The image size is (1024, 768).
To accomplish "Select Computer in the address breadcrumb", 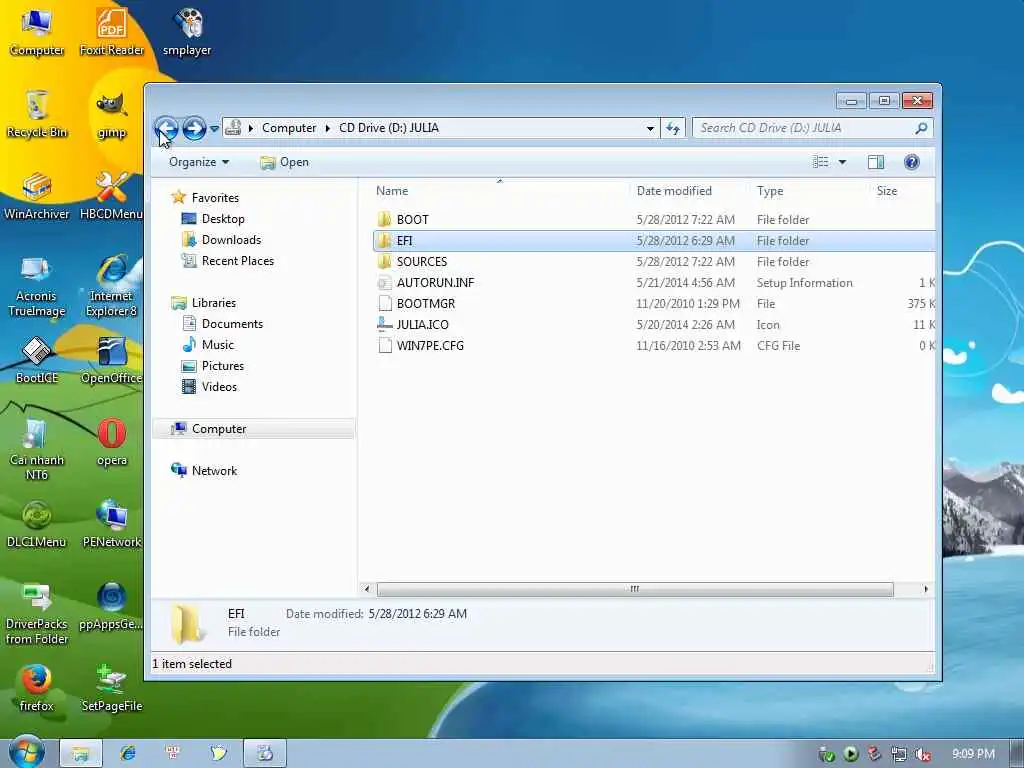I will point(289,128).
